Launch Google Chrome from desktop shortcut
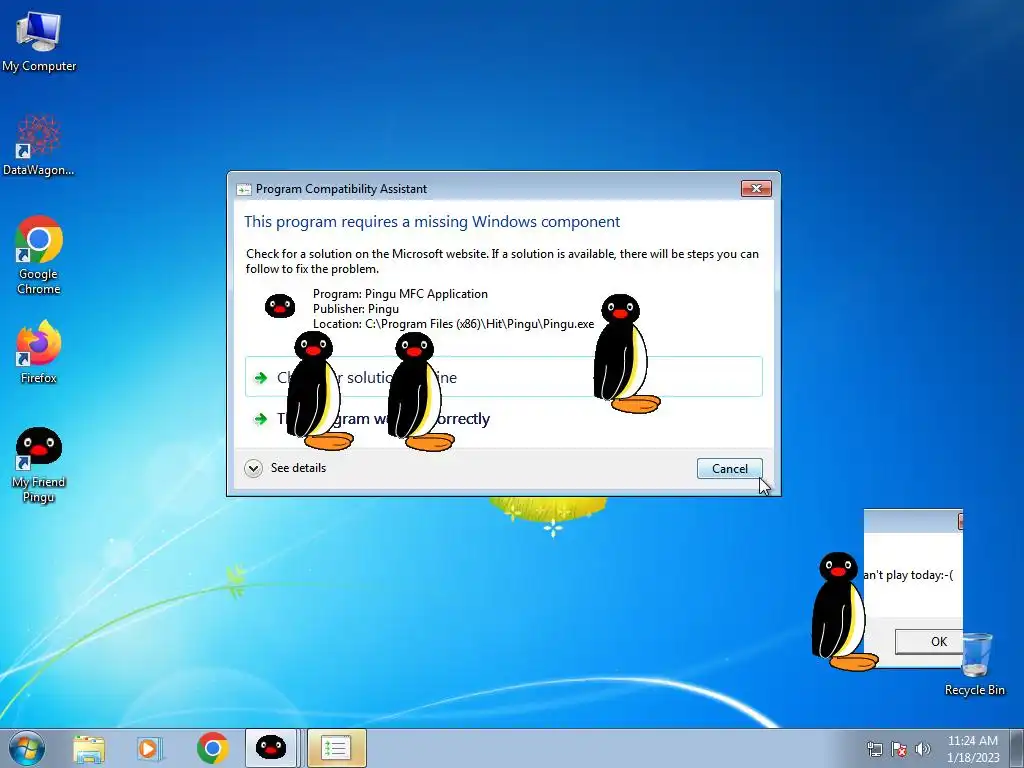The image size is (1024, 768). point(39,255)
